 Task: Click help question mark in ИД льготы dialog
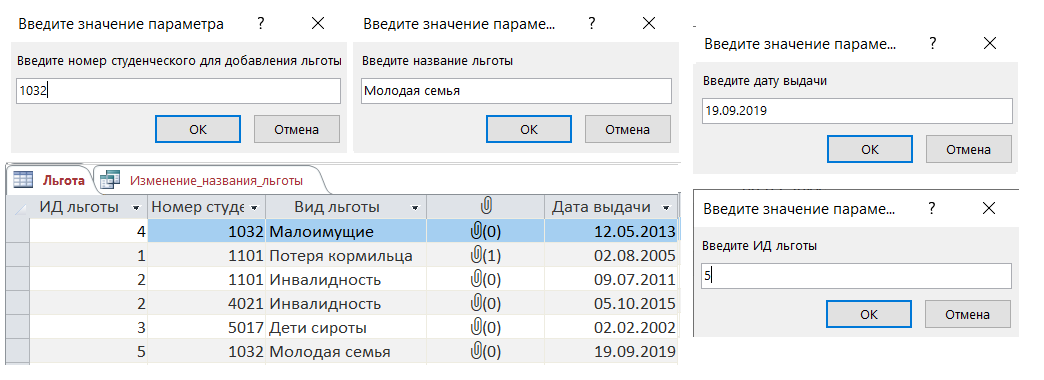(932, 208)
